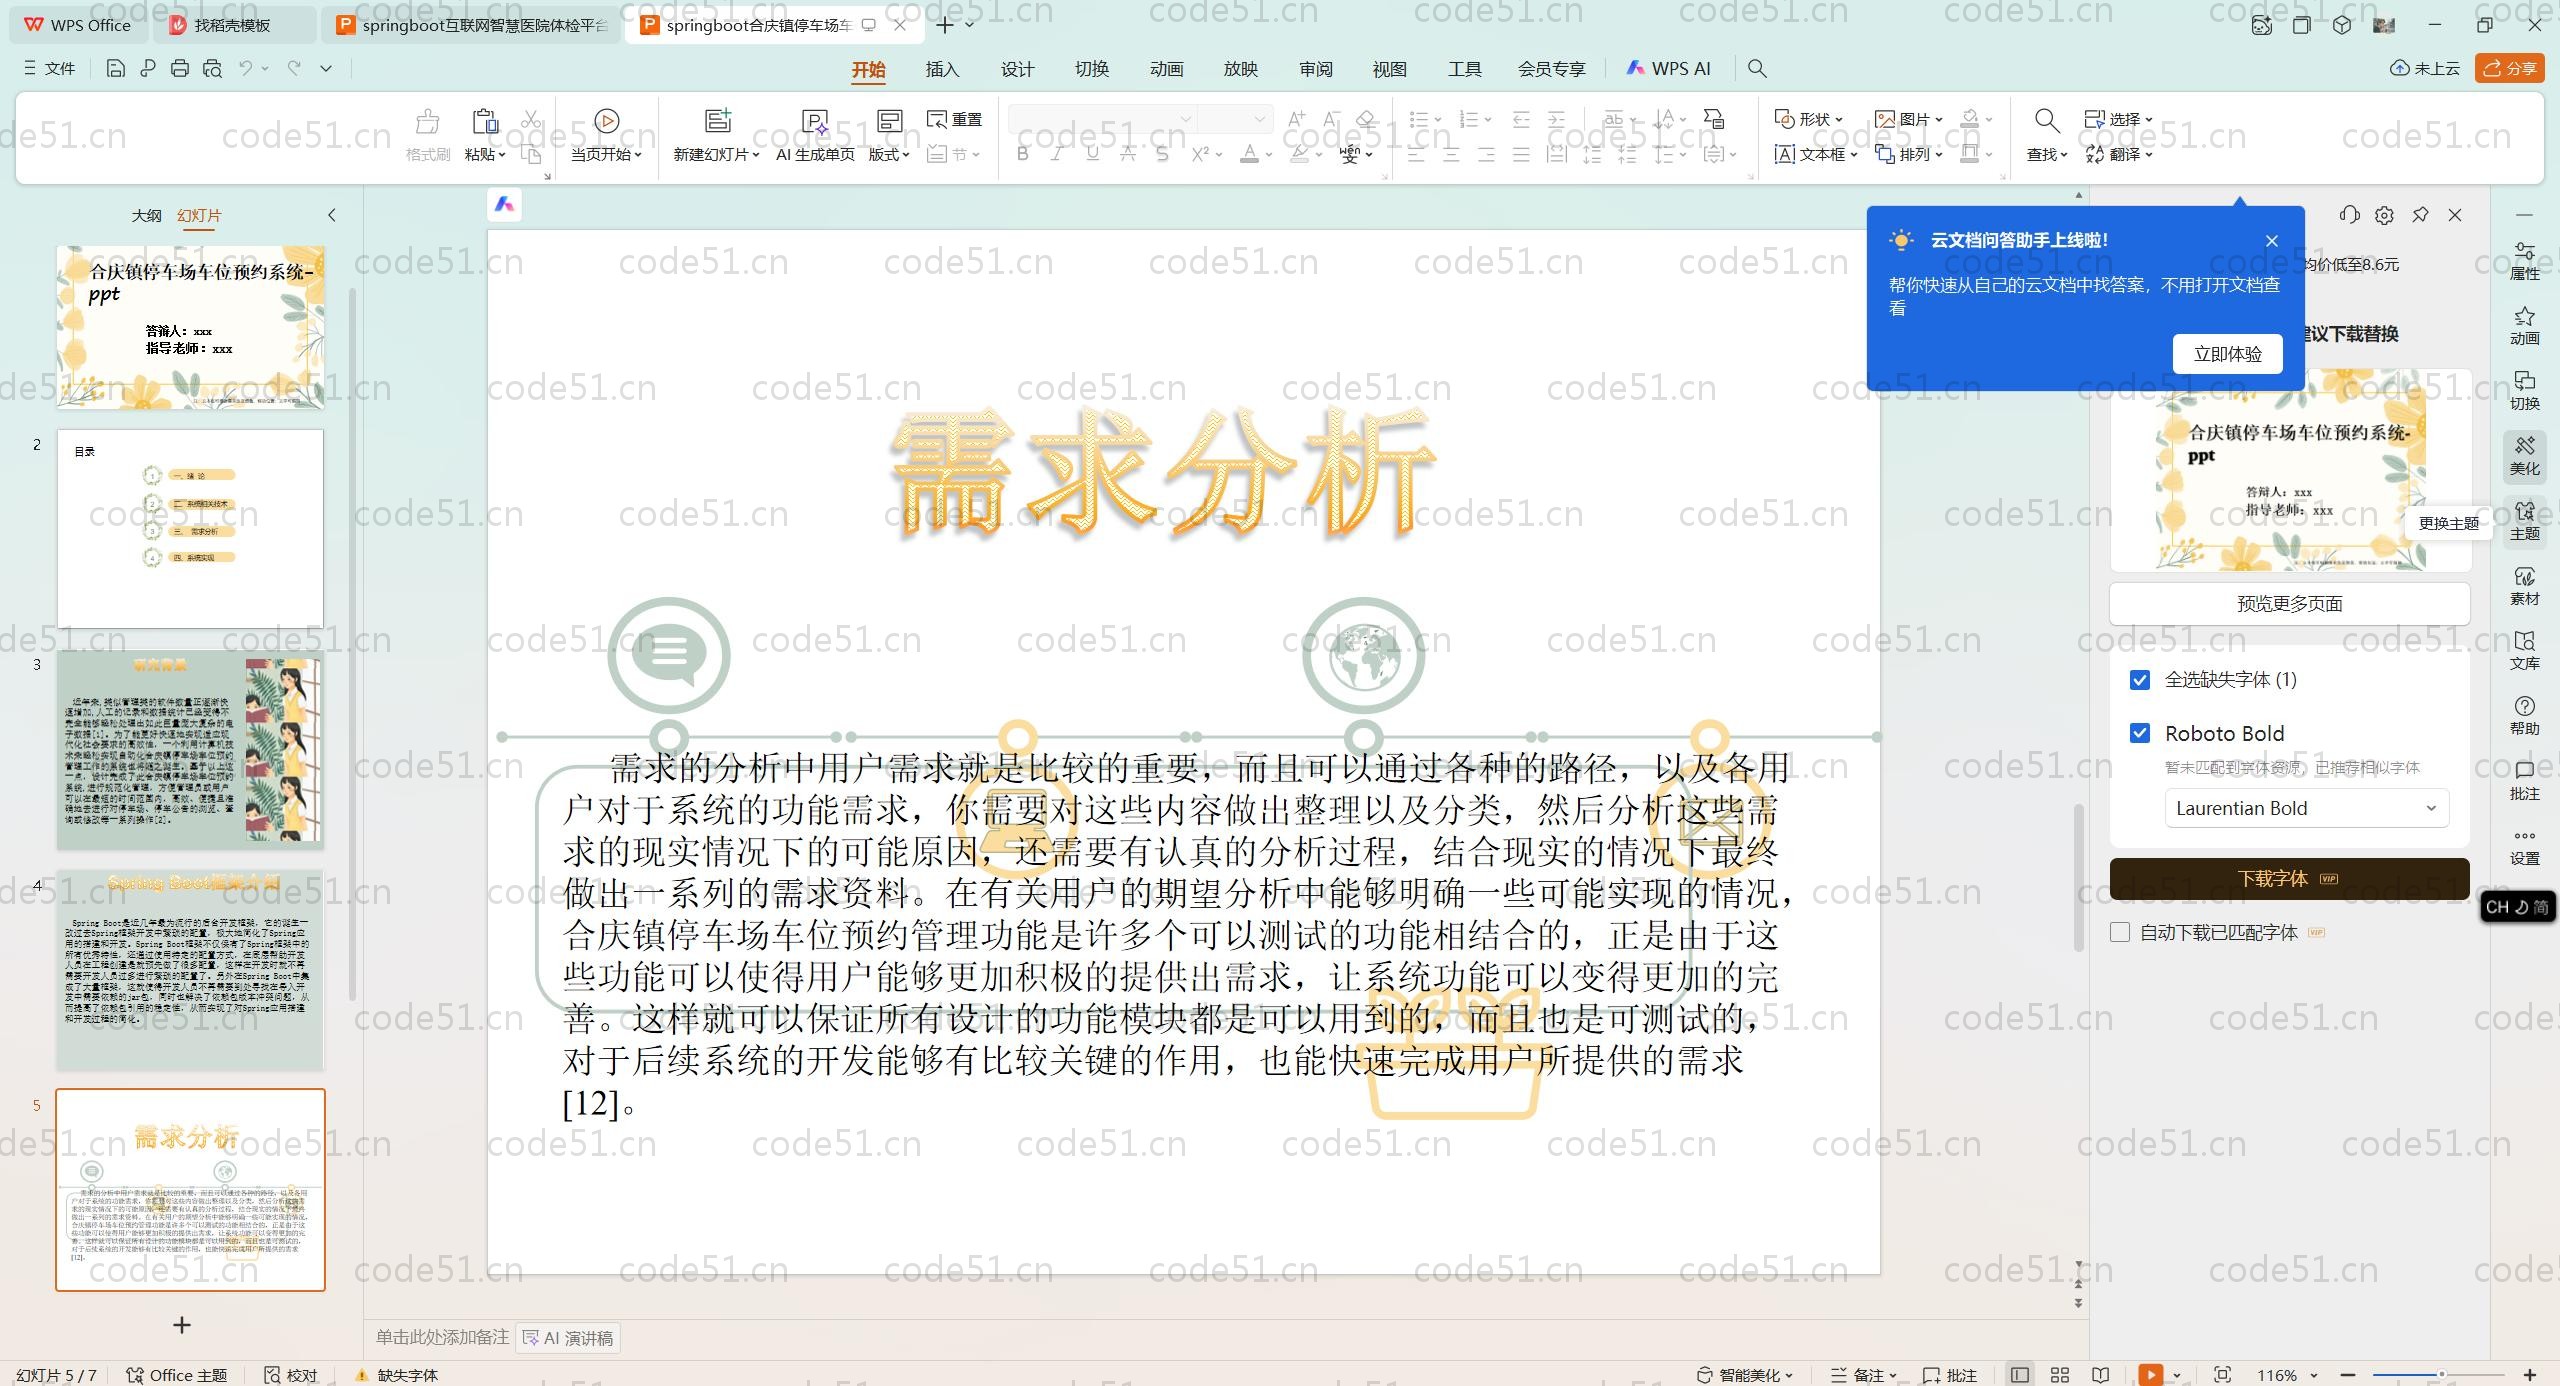The width and height of the screenshot is (2560, 1386).
Task: Open the 素材 sidebar panel
Action: [2524, 585]
